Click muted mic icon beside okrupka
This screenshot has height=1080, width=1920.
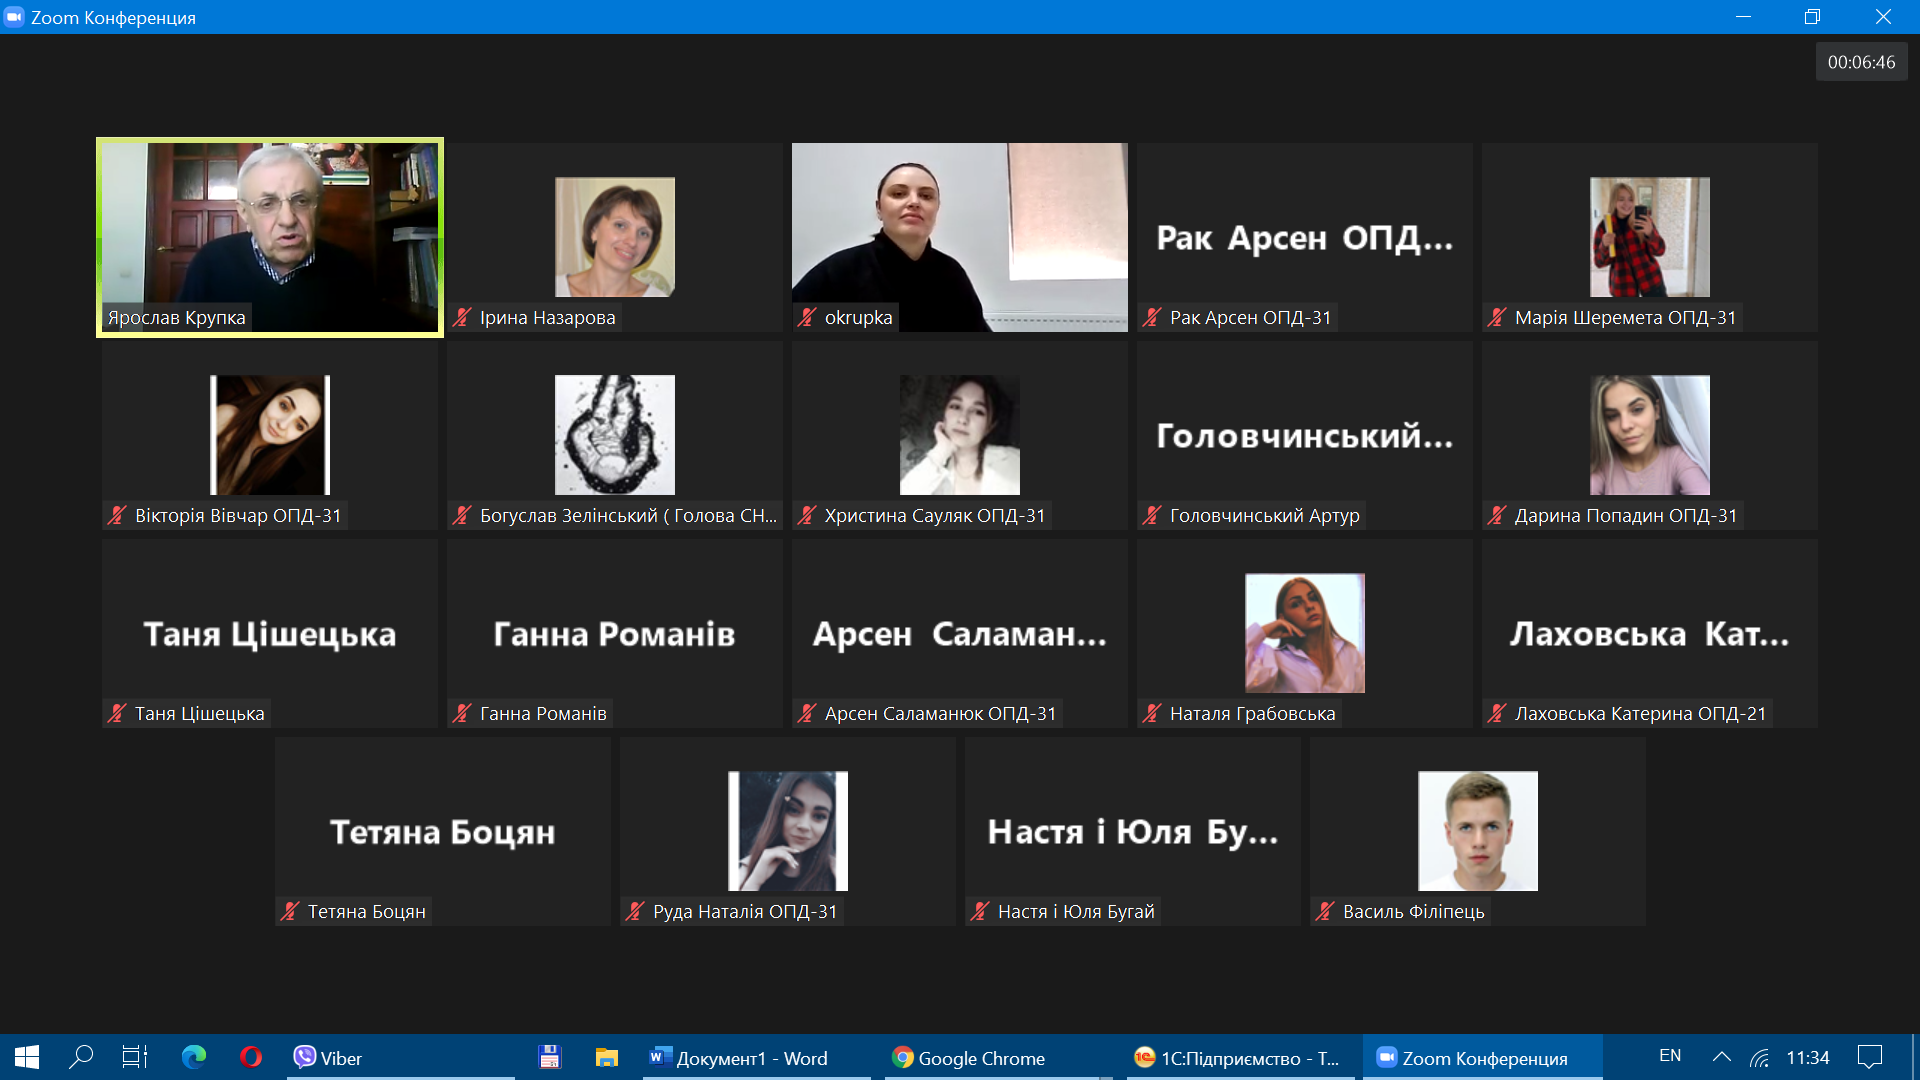tap(807, 318)
